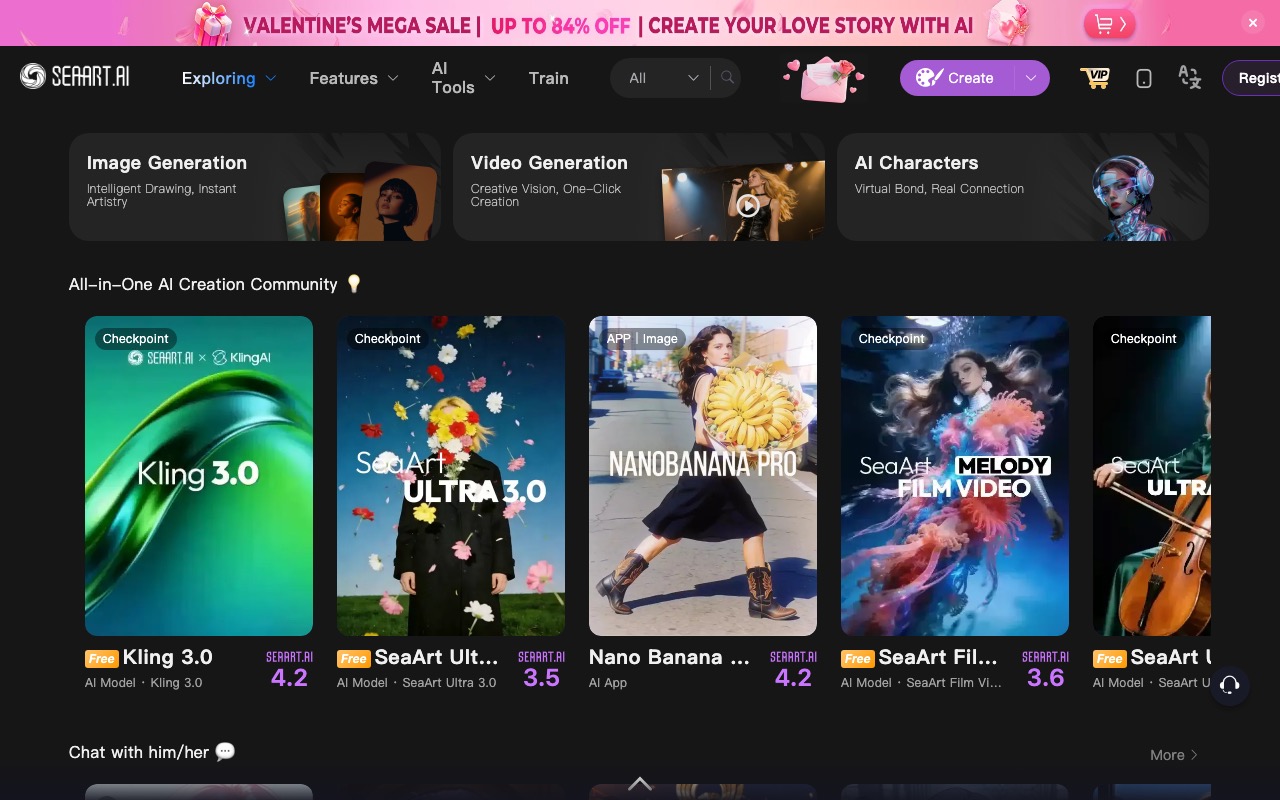Image resolution: width=1280 pixels, height=800 pixels.
Task: Click the mobile app phone icon
Action: point(1144,78)
